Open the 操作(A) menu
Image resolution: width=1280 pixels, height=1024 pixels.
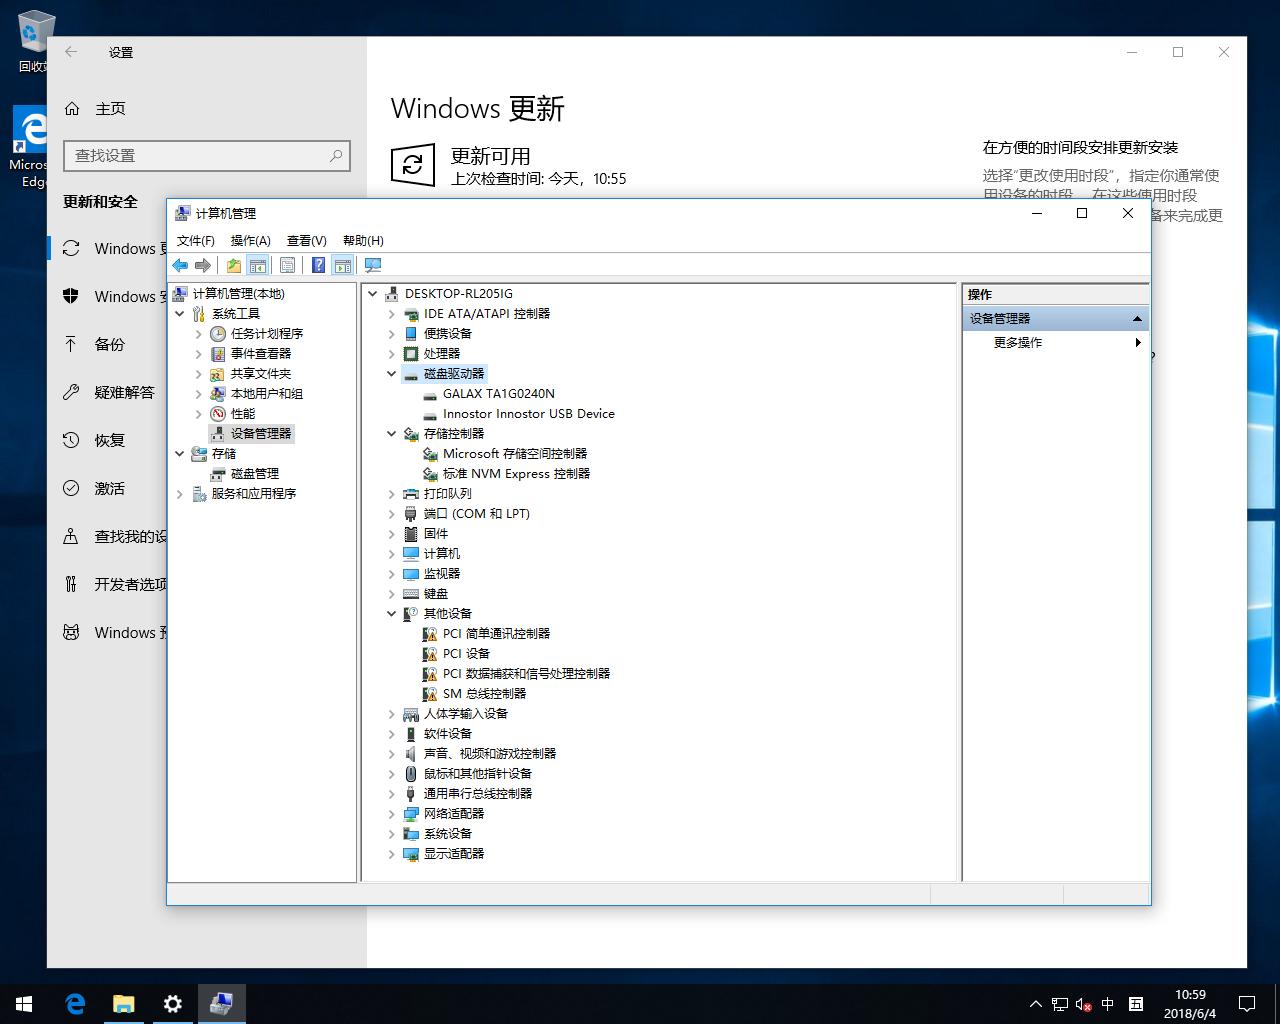250,240
